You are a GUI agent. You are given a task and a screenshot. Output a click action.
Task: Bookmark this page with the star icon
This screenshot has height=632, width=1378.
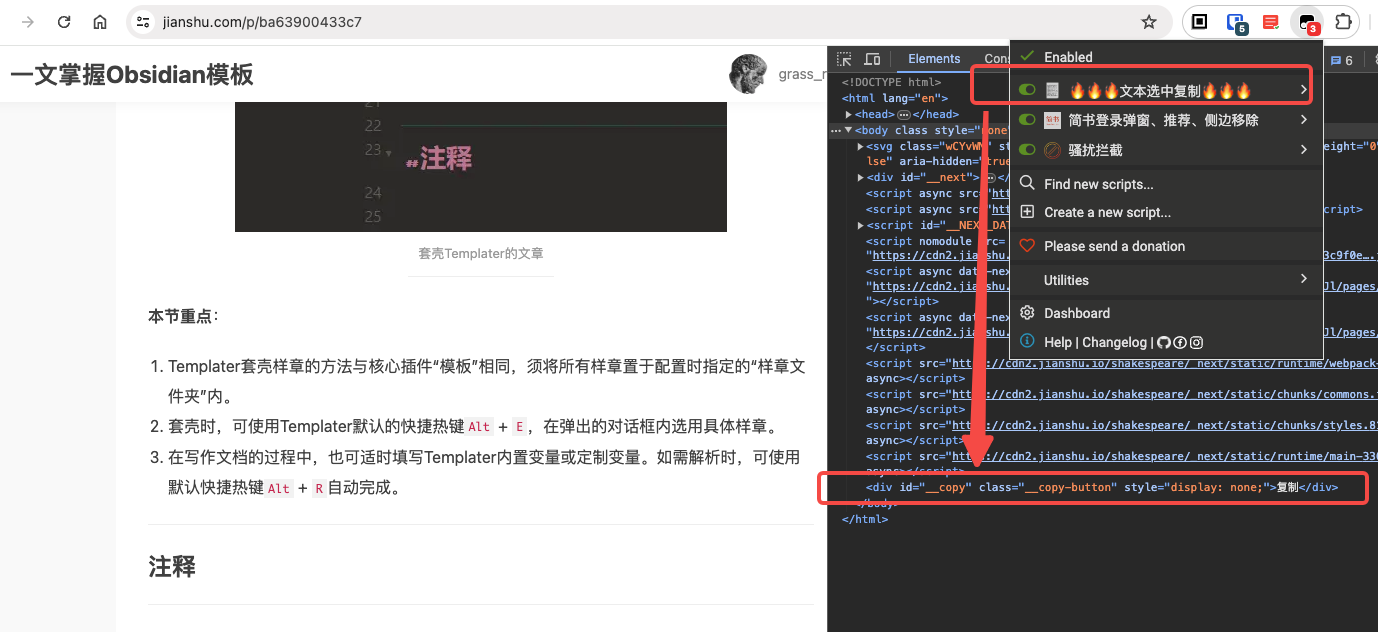pyautogui.click(x=1149, y=22)
